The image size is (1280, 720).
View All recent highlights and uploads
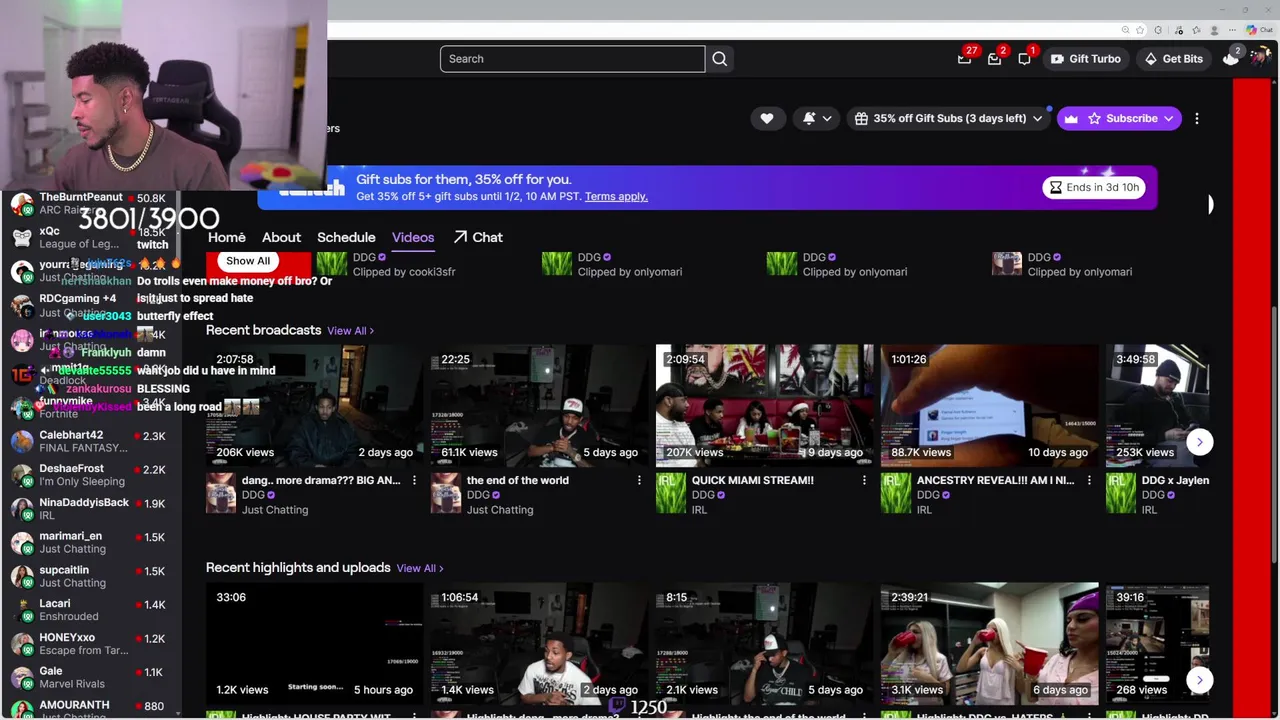pyautogui.click(x=420, y=568)
